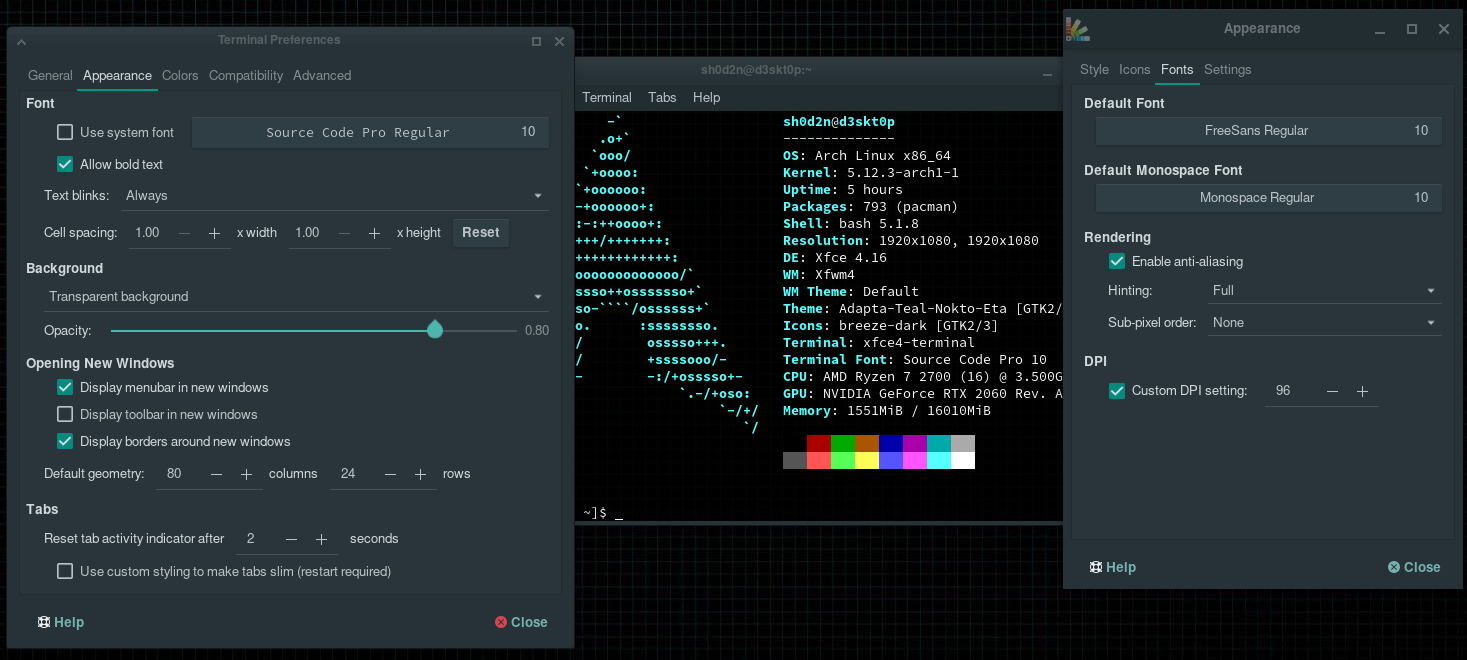
Task: Increase default geometry rows
Action: (420, 474)
